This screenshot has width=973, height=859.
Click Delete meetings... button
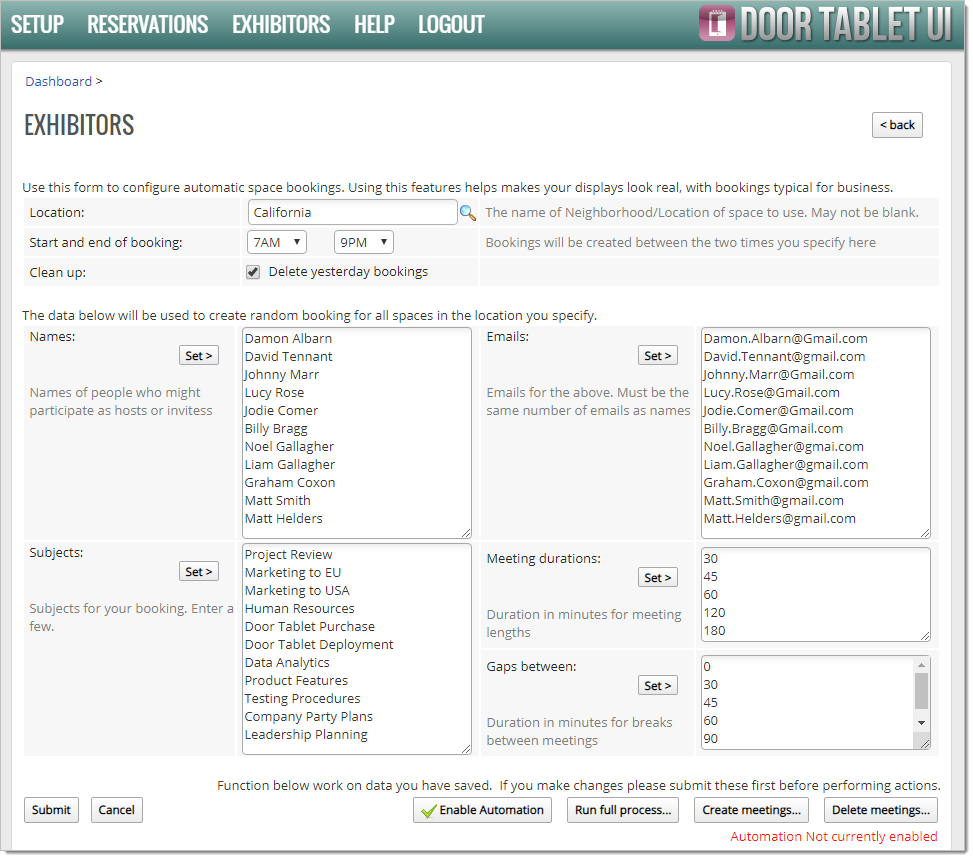[x=881, y=810]
